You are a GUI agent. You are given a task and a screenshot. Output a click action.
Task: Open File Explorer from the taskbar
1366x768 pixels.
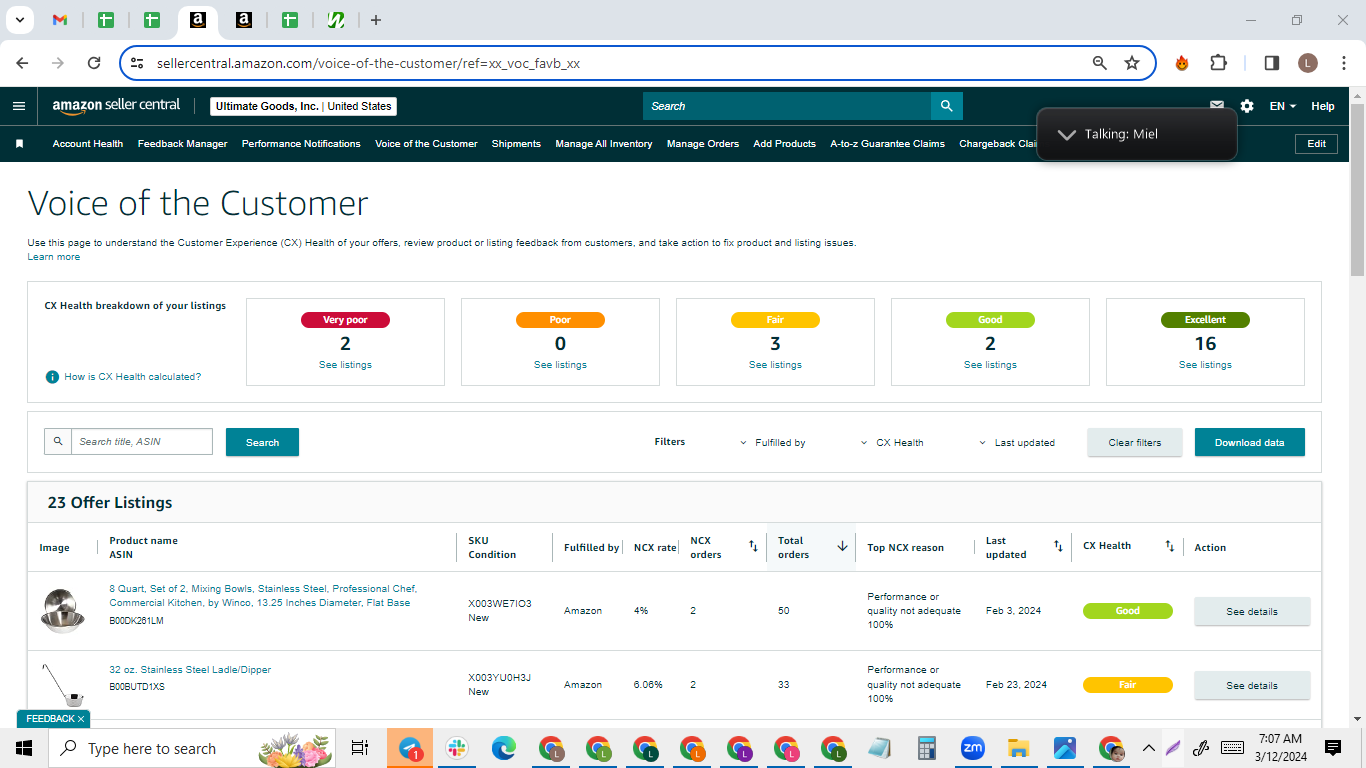pyautogui.click(x=1019, y=748)
